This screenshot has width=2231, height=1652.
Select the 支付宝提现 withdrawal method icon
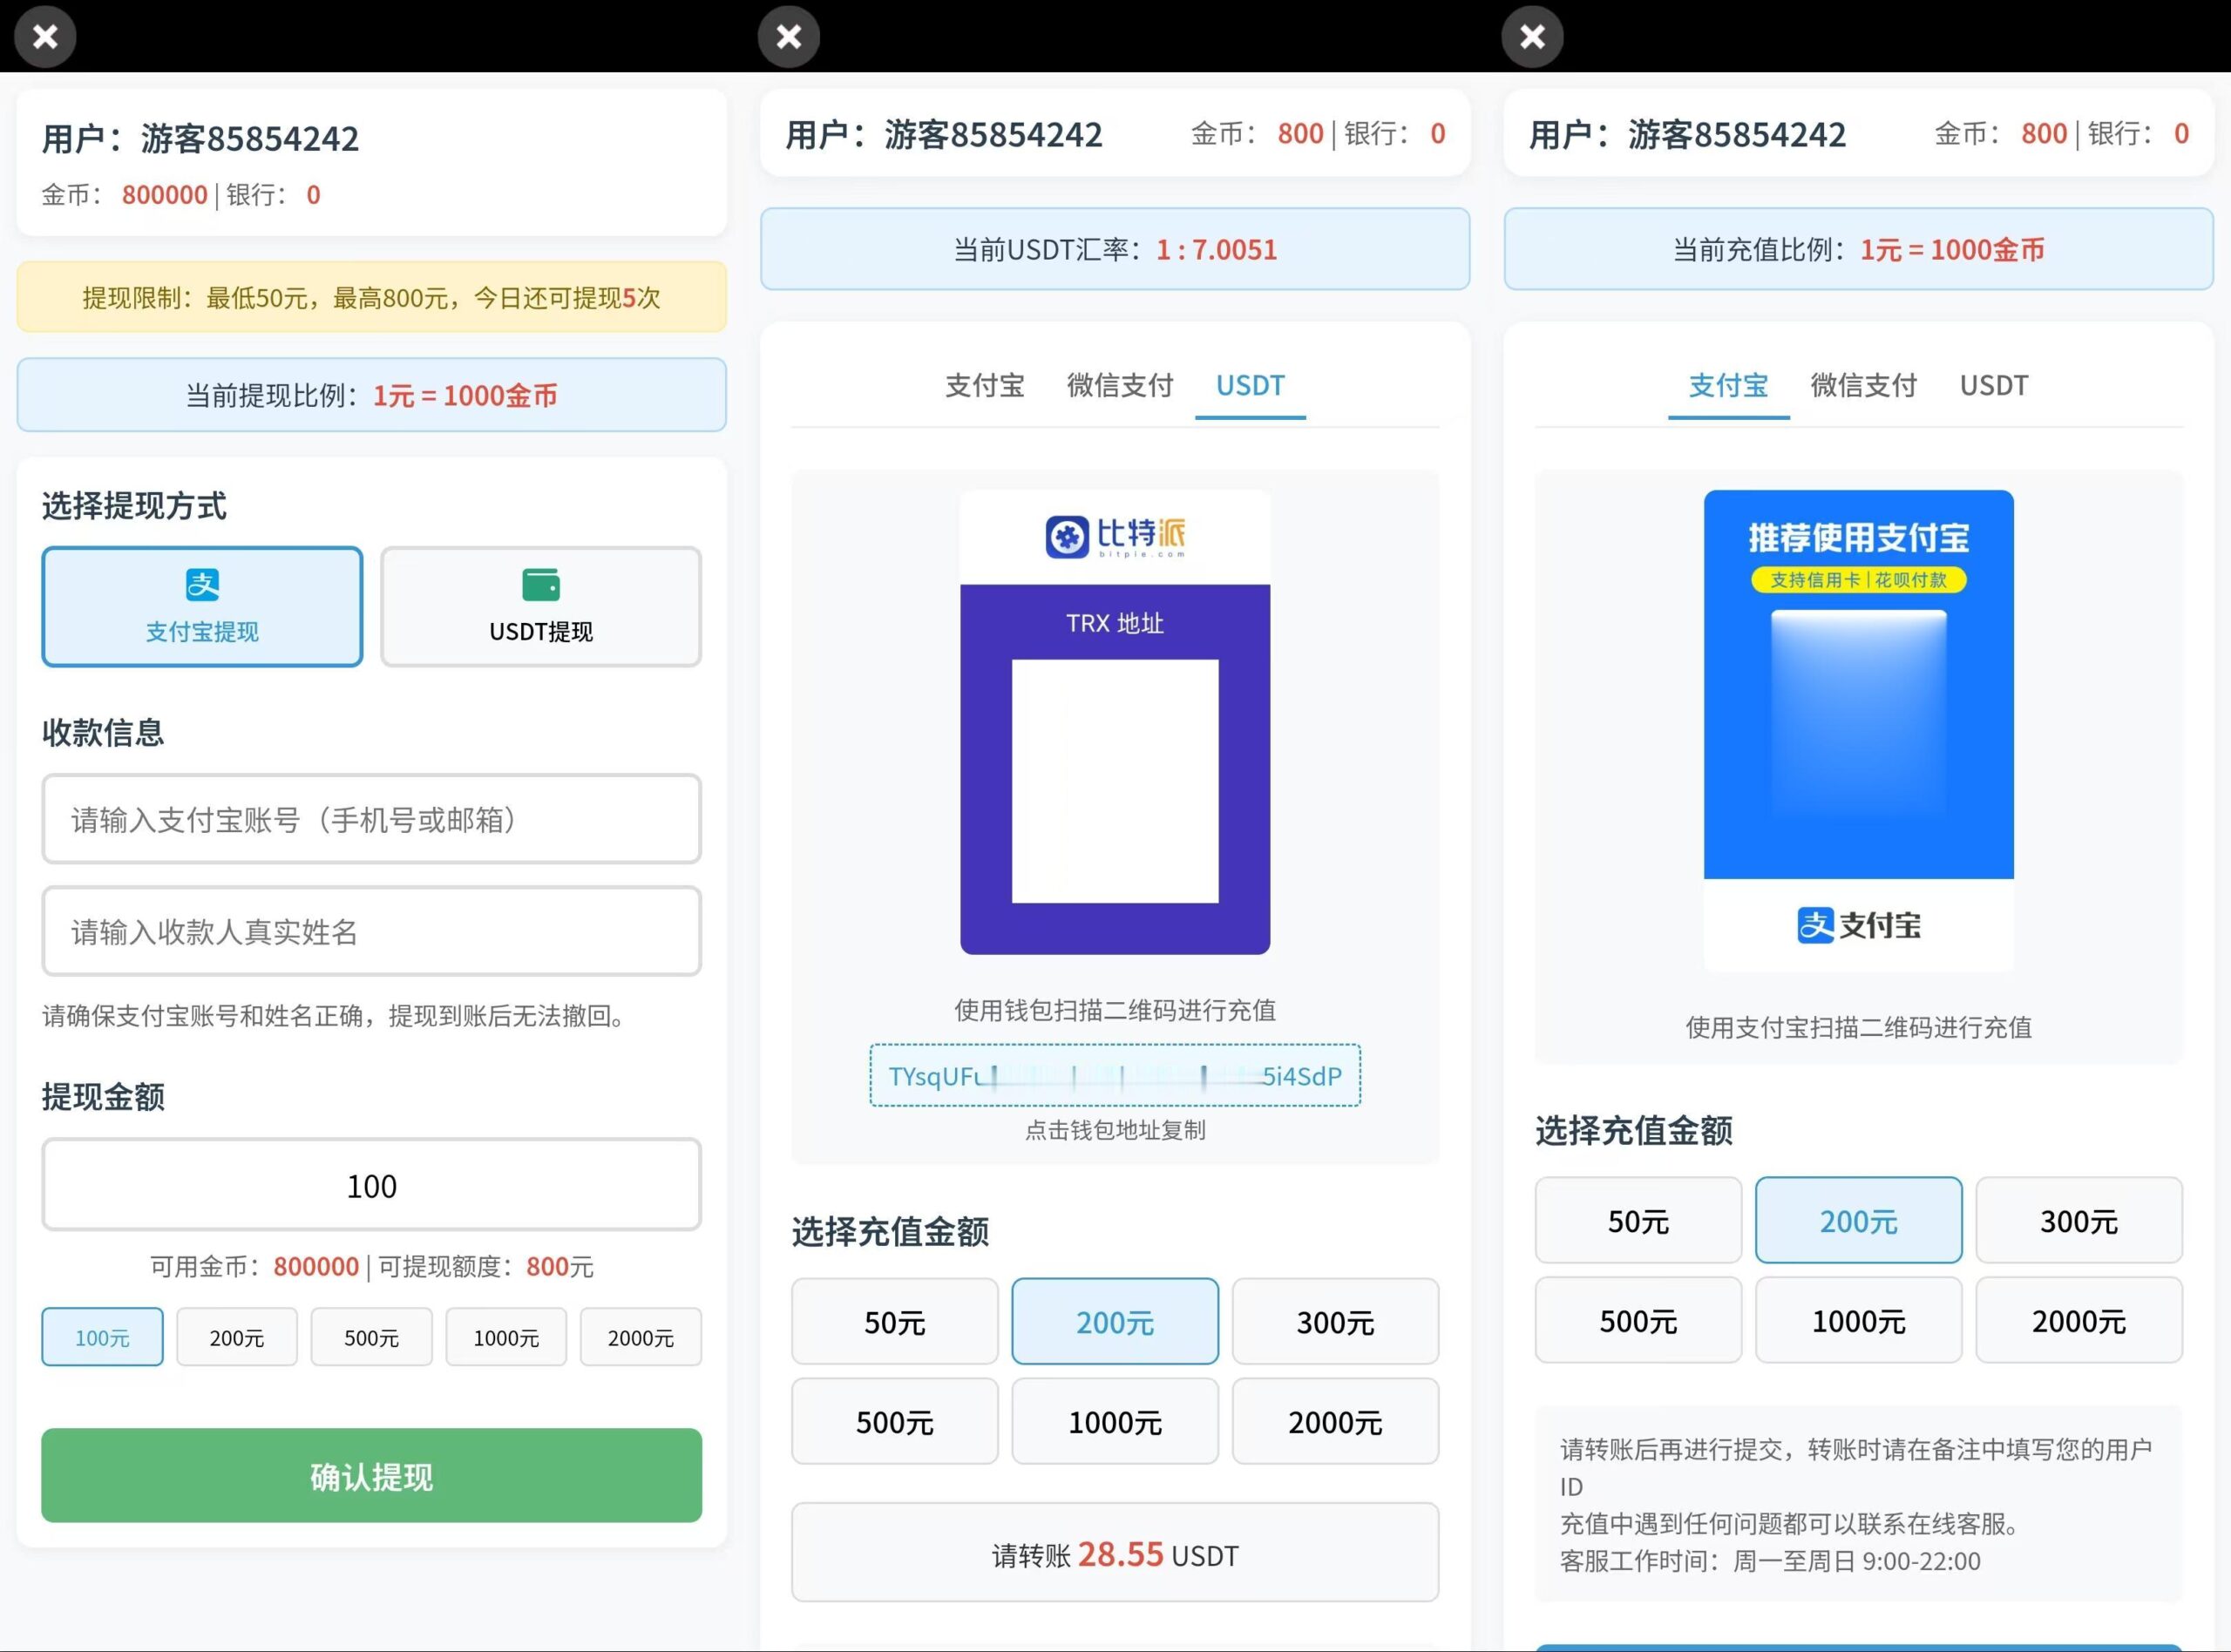[x=201, y=585]
